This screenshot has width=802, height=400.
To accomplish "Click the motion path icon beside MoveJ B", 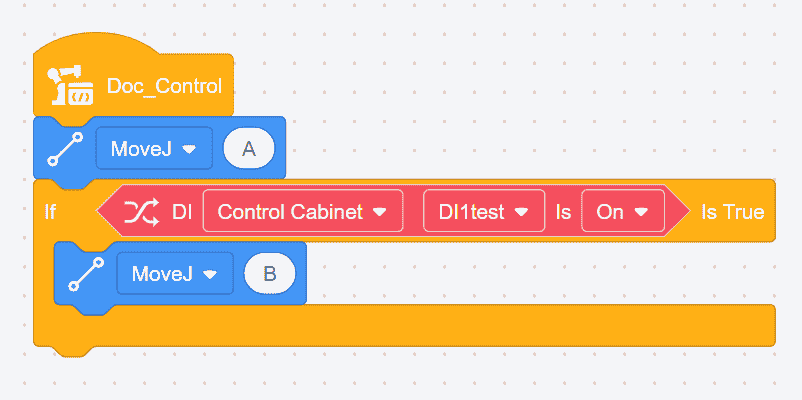I will pyautogui.click(x=86, y=273).
